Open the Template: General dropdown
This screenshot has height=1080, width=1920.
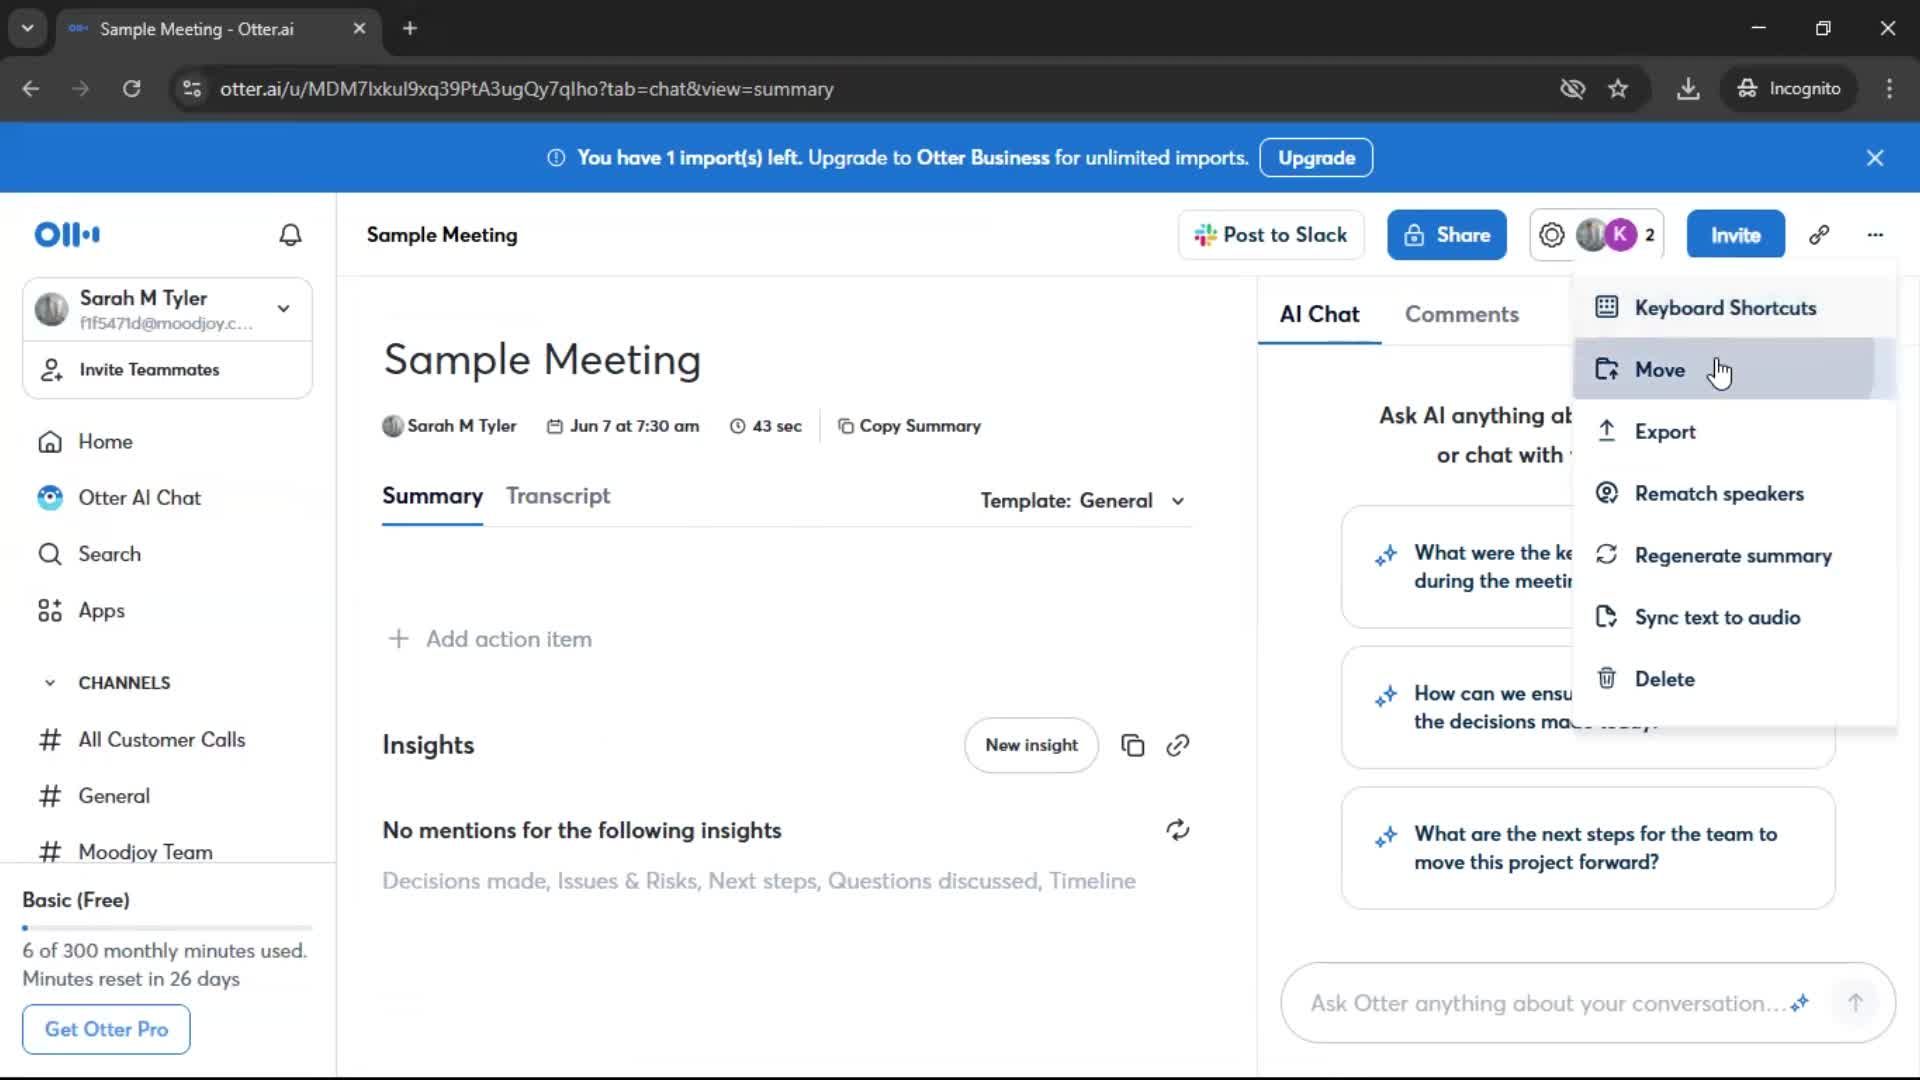click(x=1083, y=501)
